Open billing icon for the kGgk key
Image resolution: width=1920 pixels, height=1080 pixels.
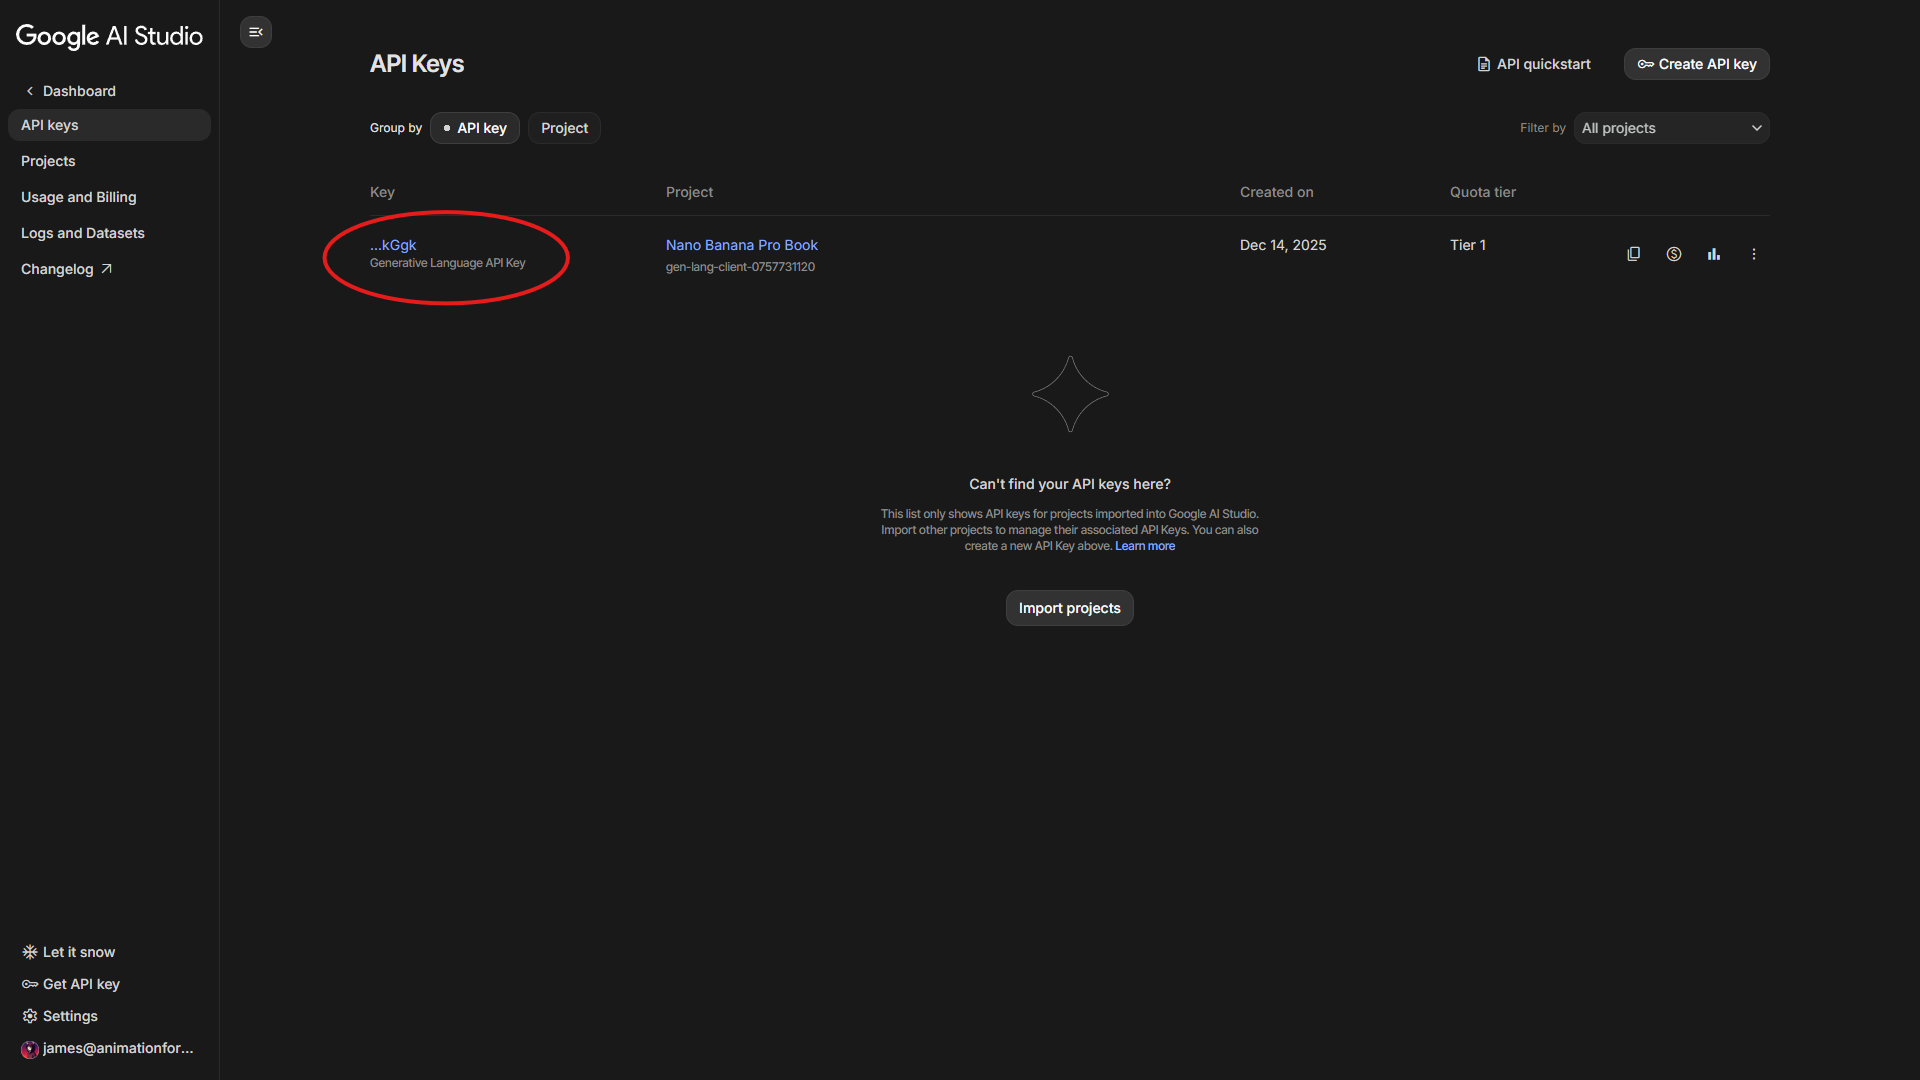click(x=1673, y=254)
